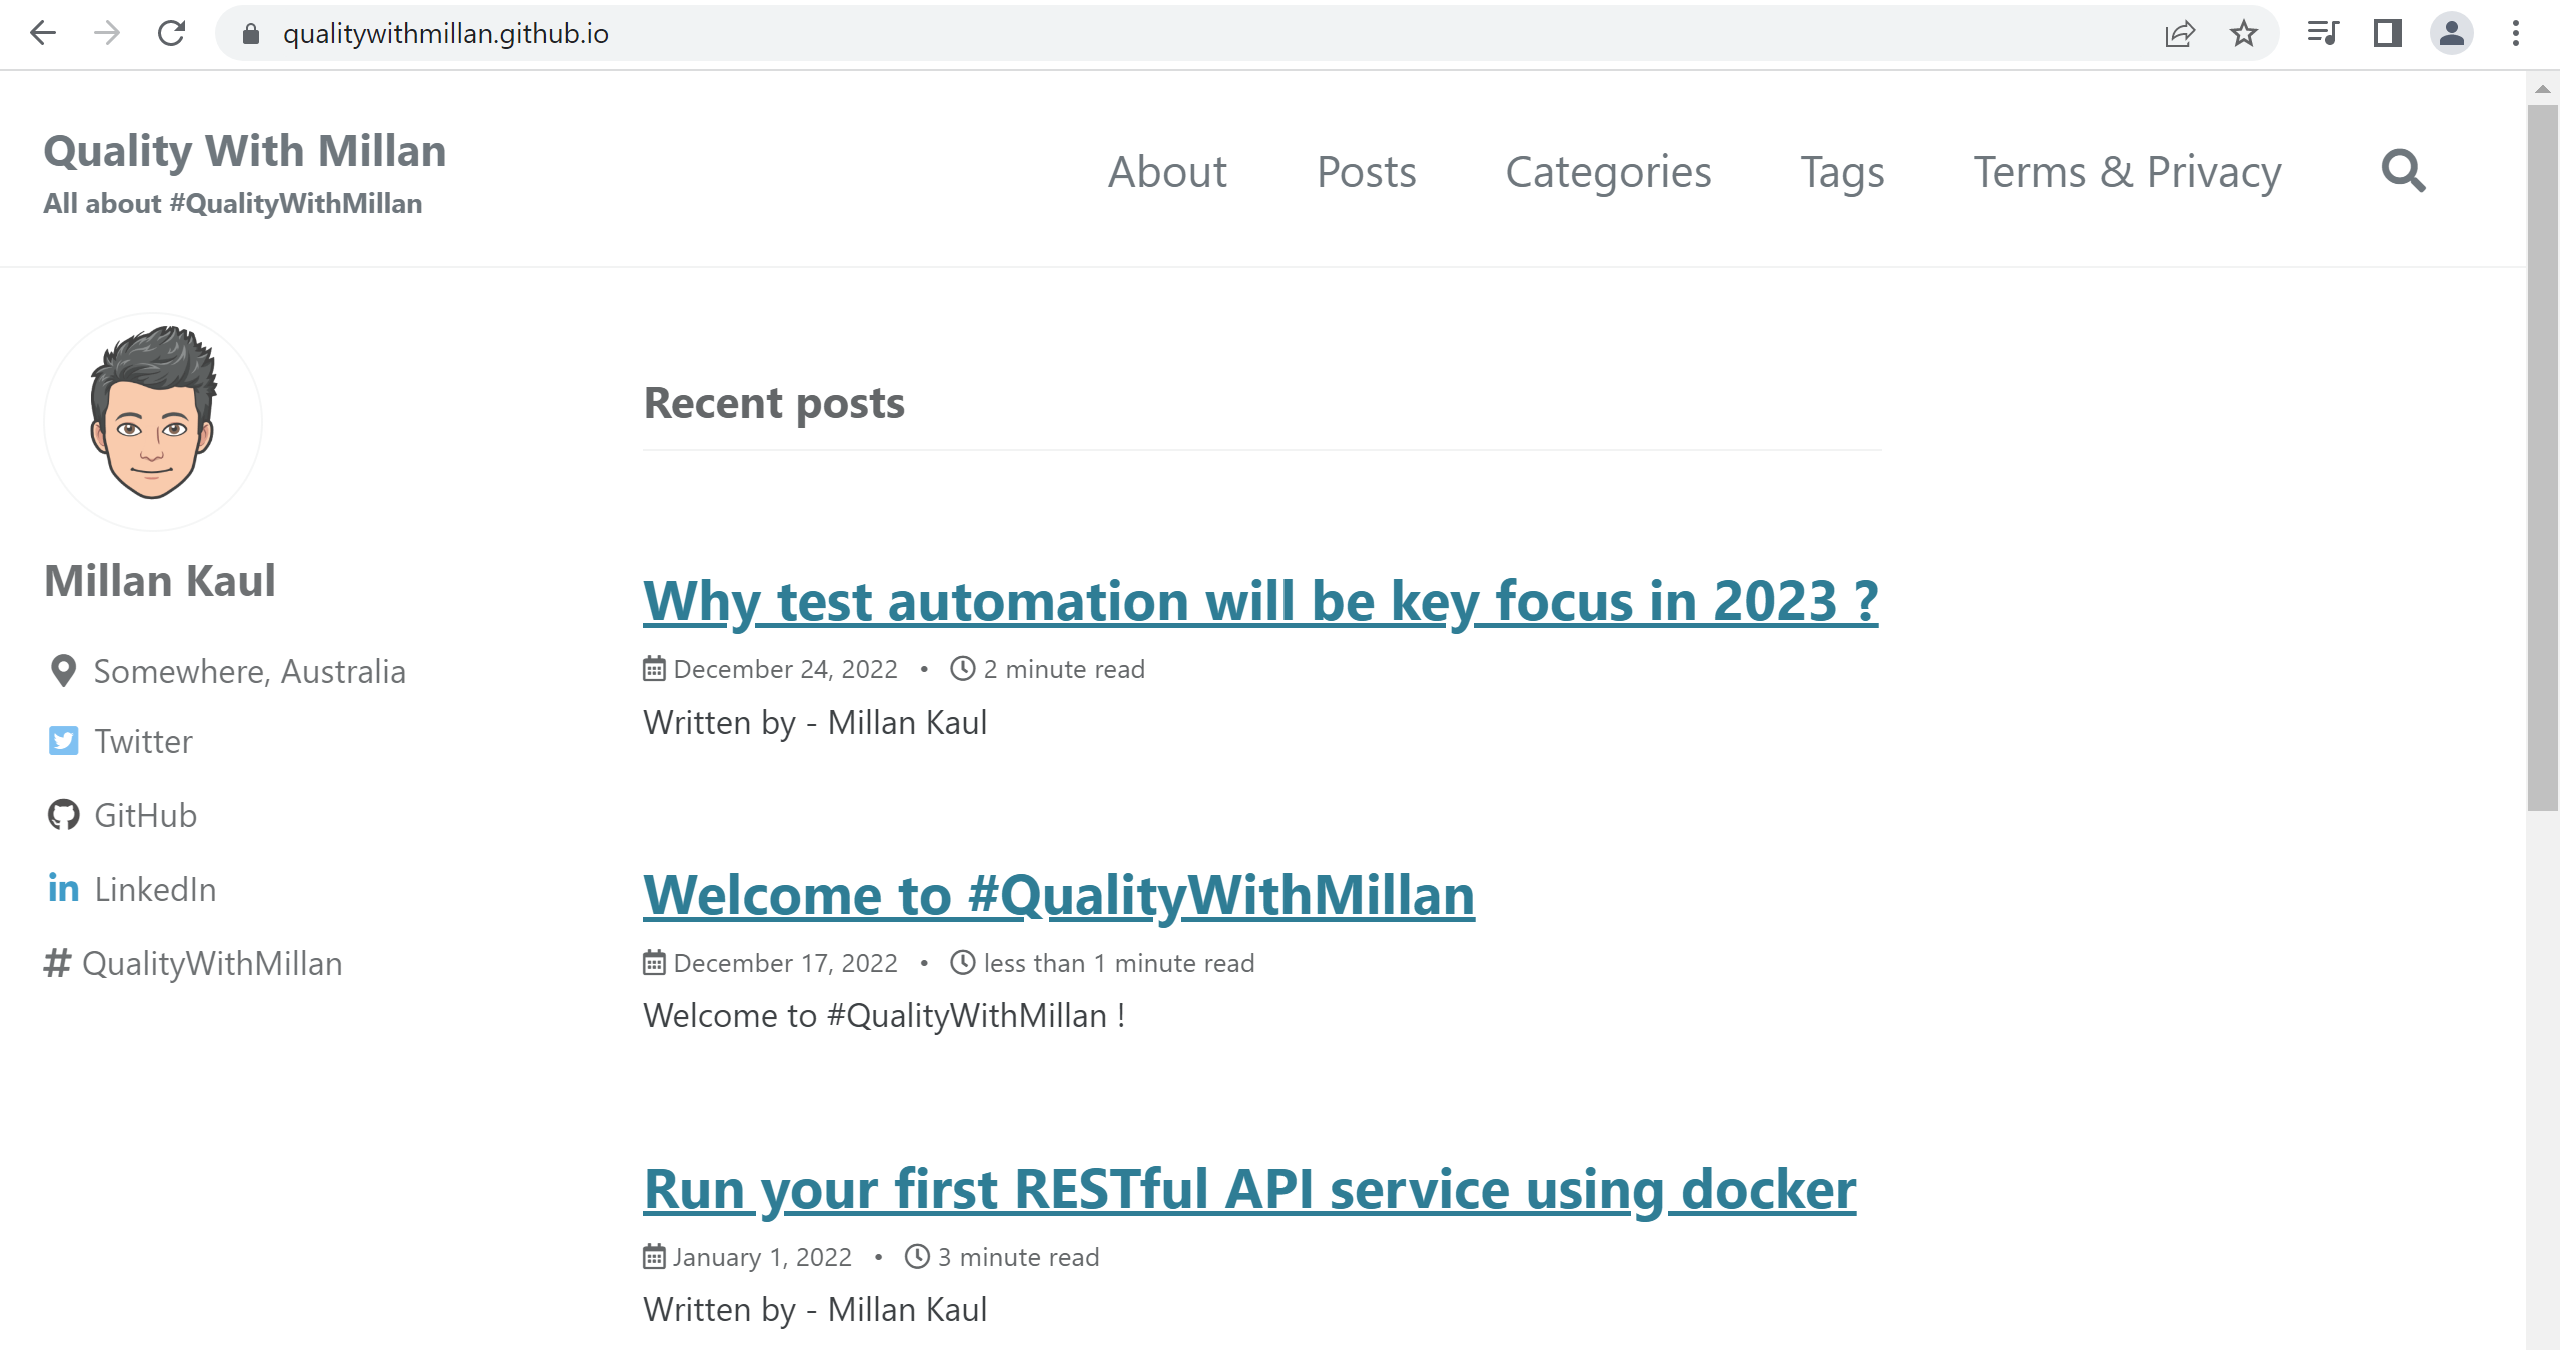Click the share page icon in address bar
This screenshot has height=1350, width=2560.
click(x=2179, y=34)
